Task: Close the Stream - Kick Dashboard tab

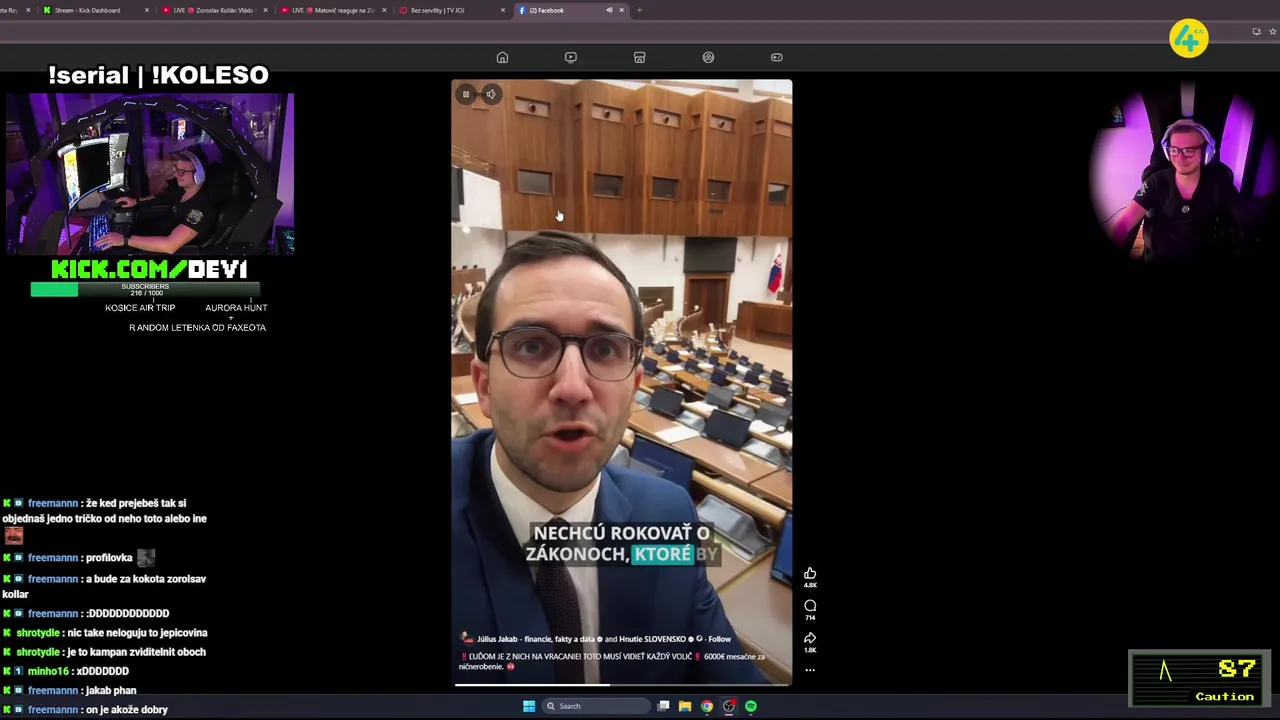Action: click(x=147, y=10)
